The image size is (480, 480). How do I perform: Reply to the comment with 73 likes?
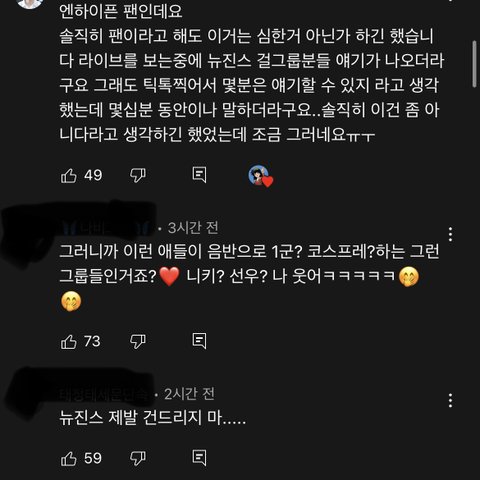(199, 341)
